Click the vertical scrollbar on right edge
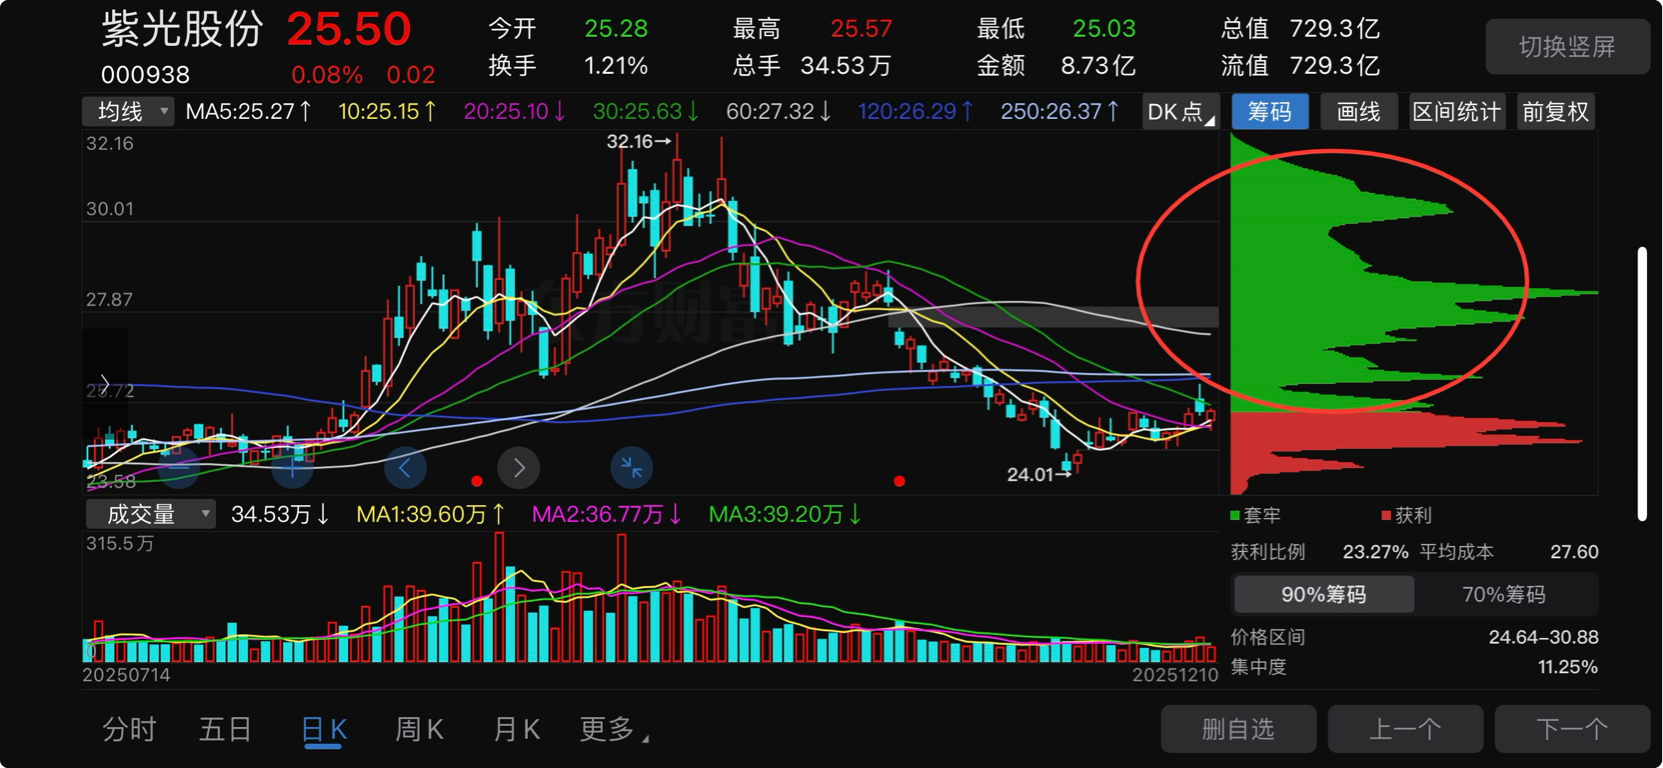The image size is (1663, 768). point(1642,383)
